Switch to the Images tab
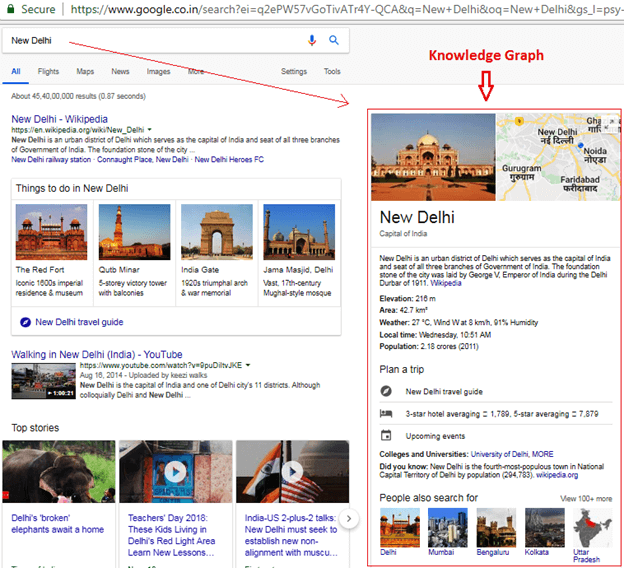 click(158, 72)
